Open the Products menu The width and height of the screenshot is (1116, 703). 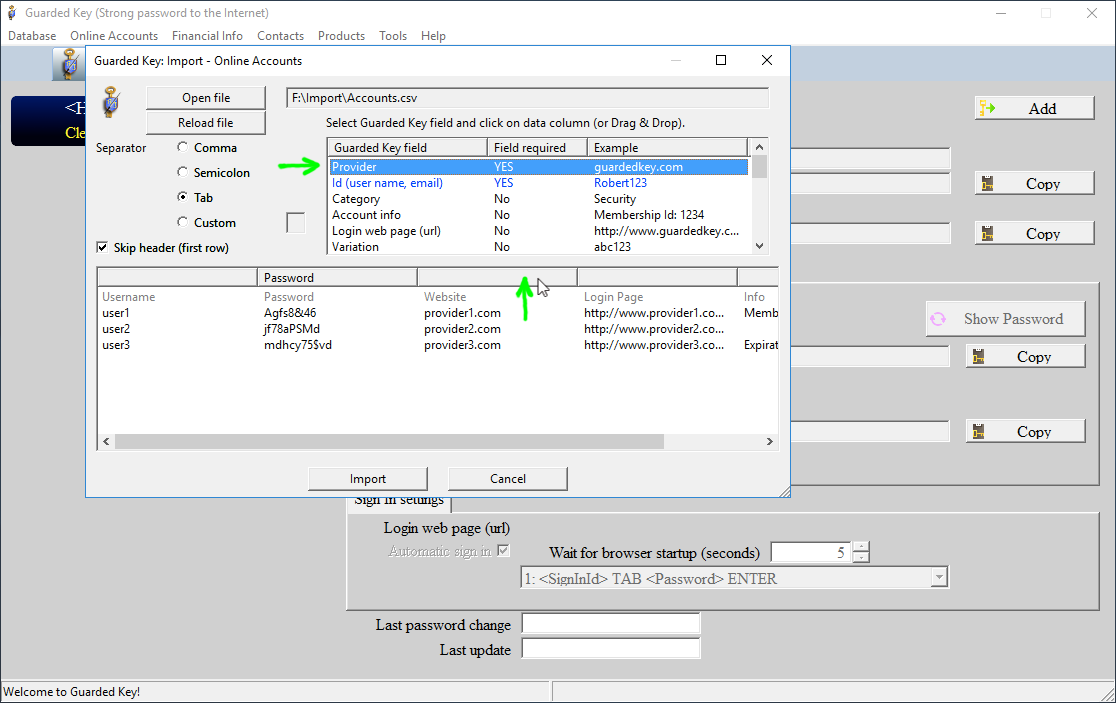tap(342, 36)
